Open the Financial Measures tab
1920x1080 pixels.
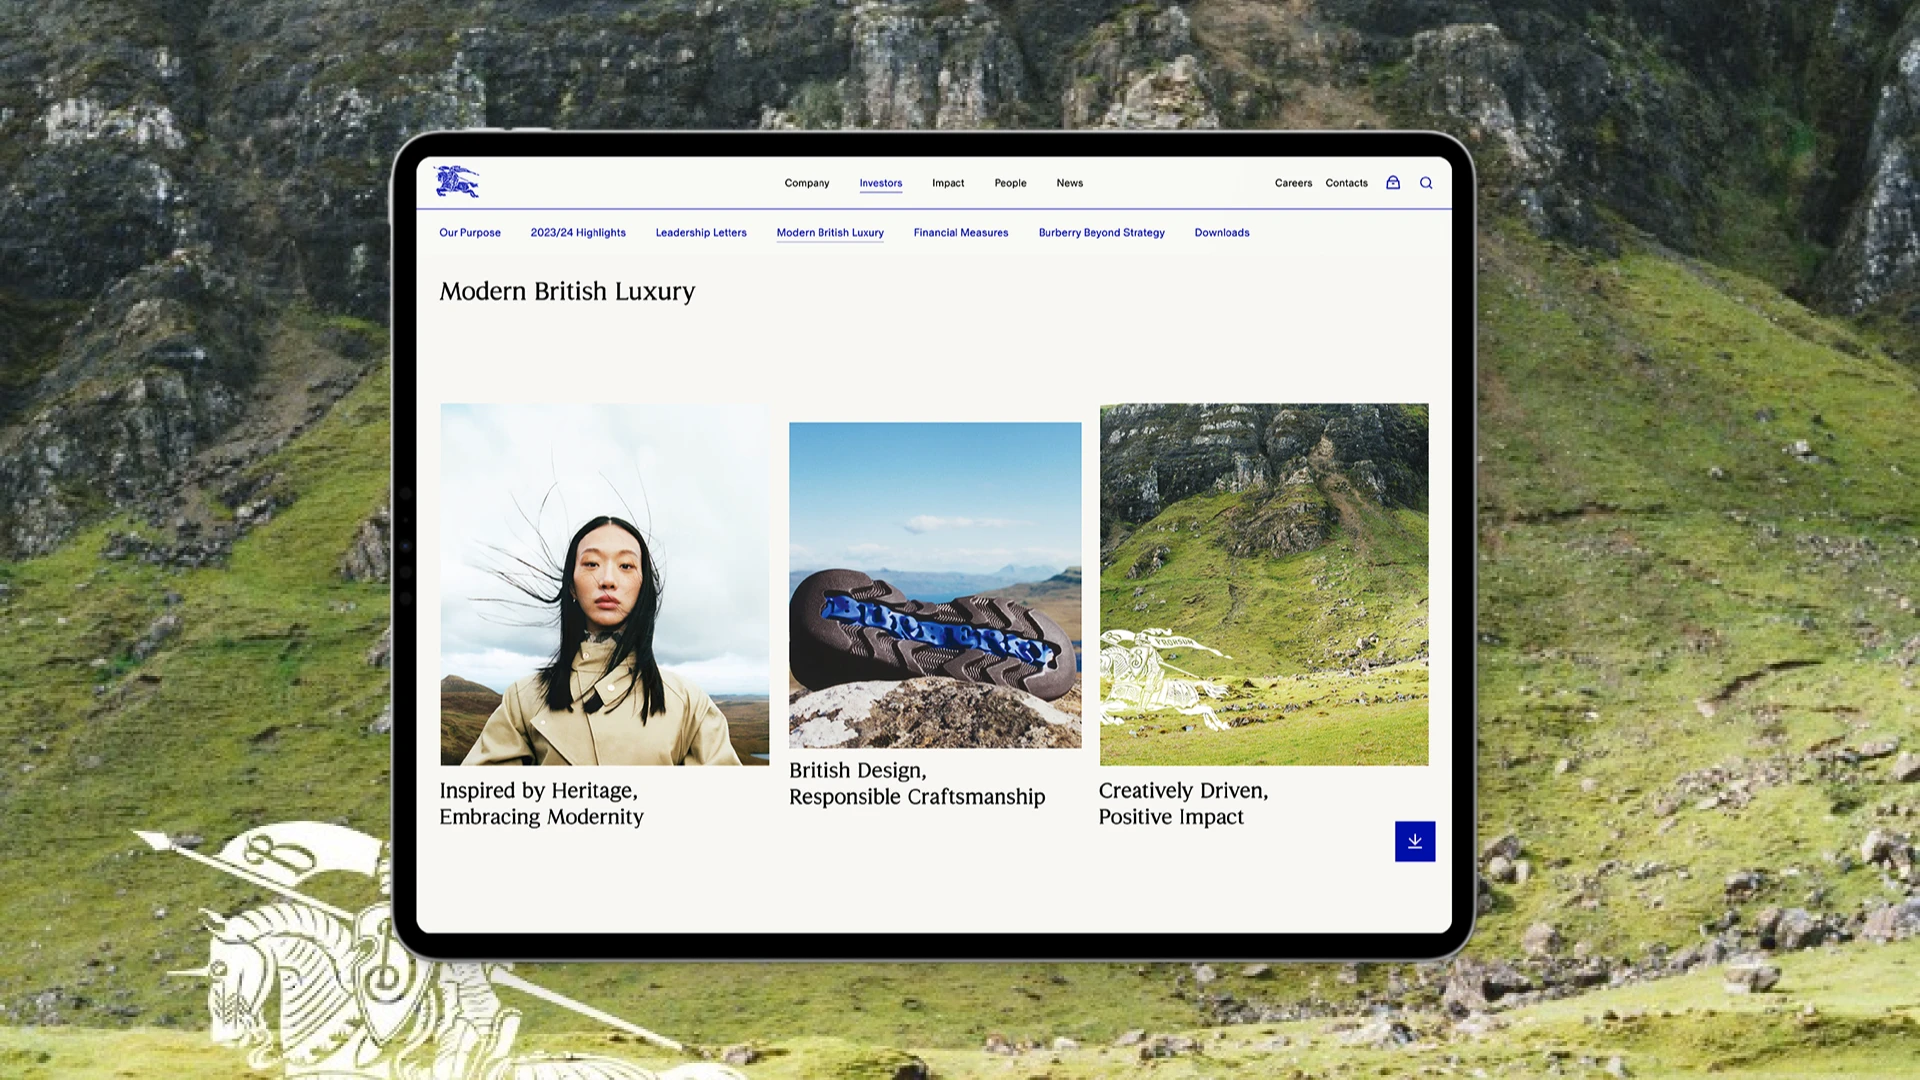[x=961, y=233]
